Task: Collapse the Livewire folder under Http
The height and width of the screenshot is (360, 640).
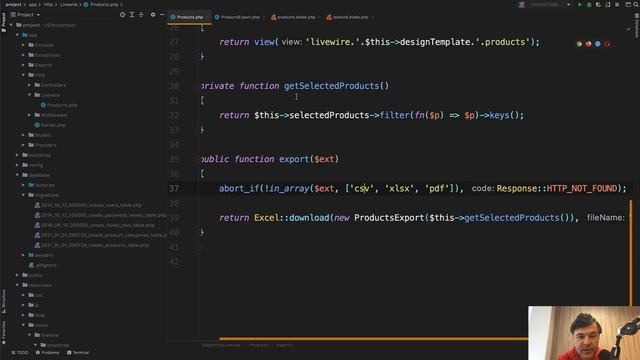Action: tap(29, 95)
